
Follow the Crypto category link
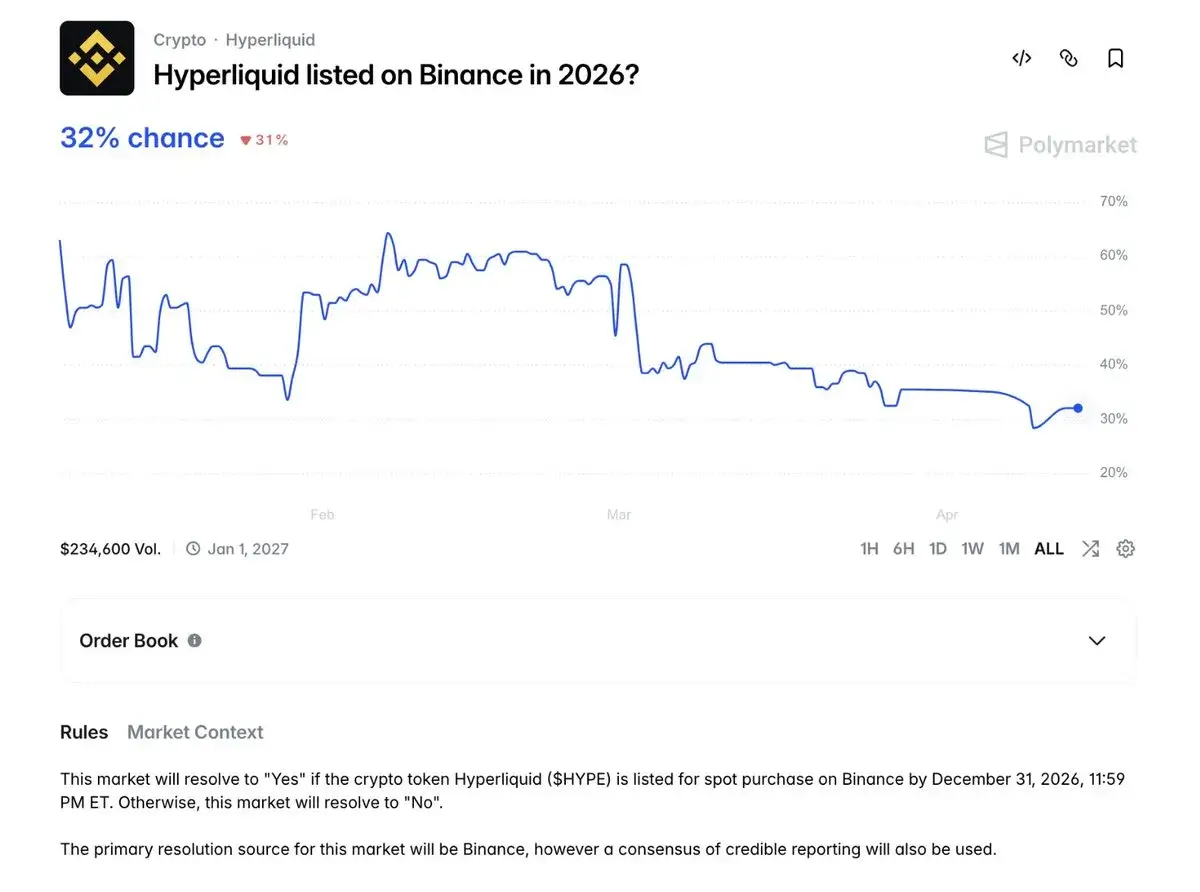pyautogui.click(x=179, y=40)
